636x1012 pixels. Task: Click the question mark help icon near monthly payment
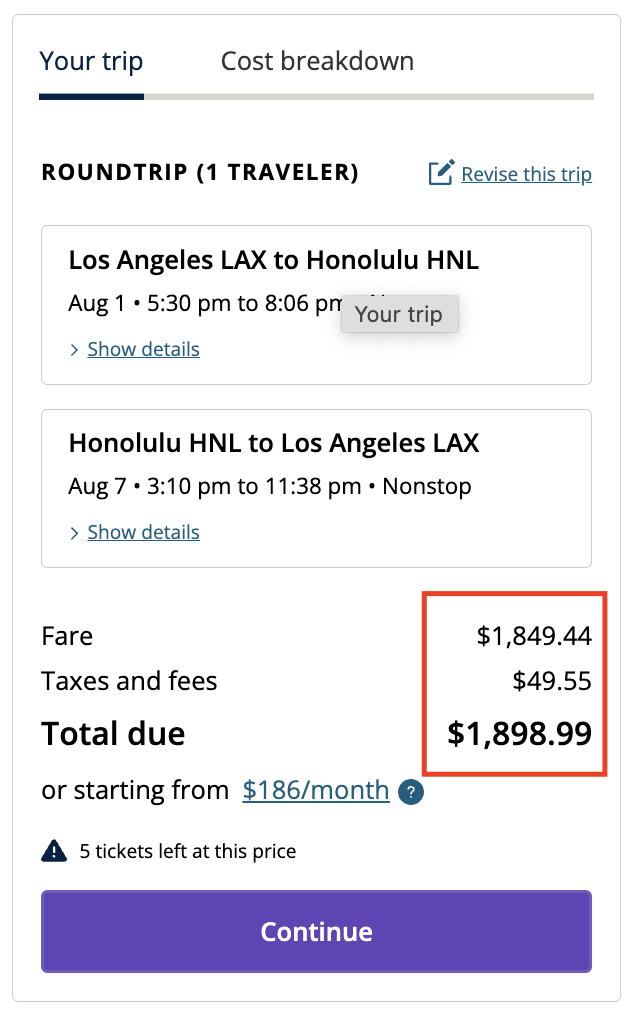(411, 792)
